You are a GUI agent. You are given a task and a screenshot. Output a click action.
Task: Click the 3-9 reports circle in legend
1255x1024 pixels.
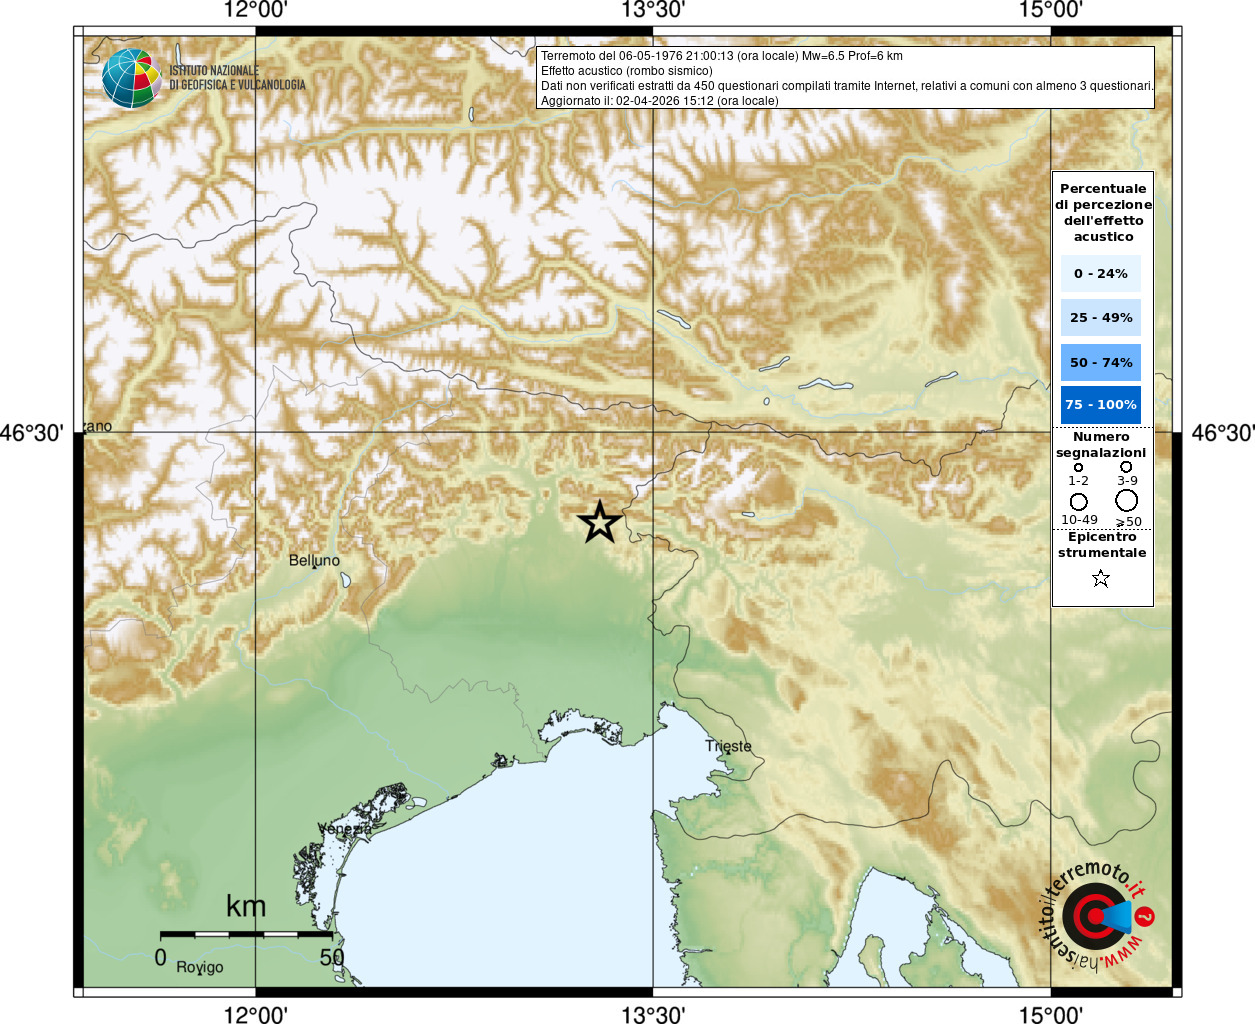1126,466
